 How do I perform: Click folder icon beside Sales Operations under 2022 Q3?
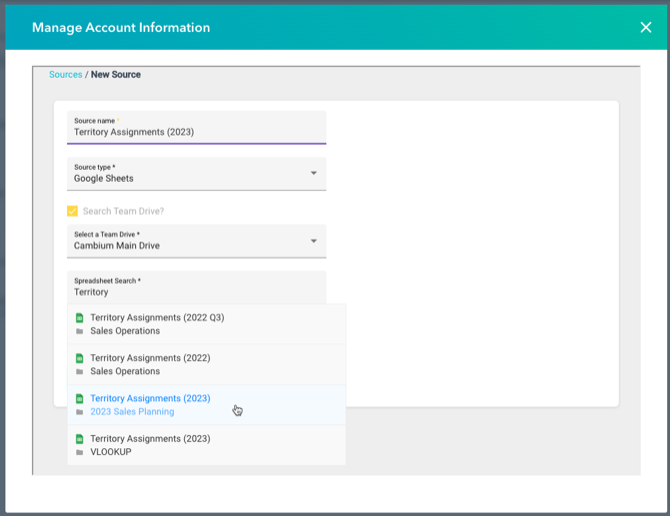[79, 331]
